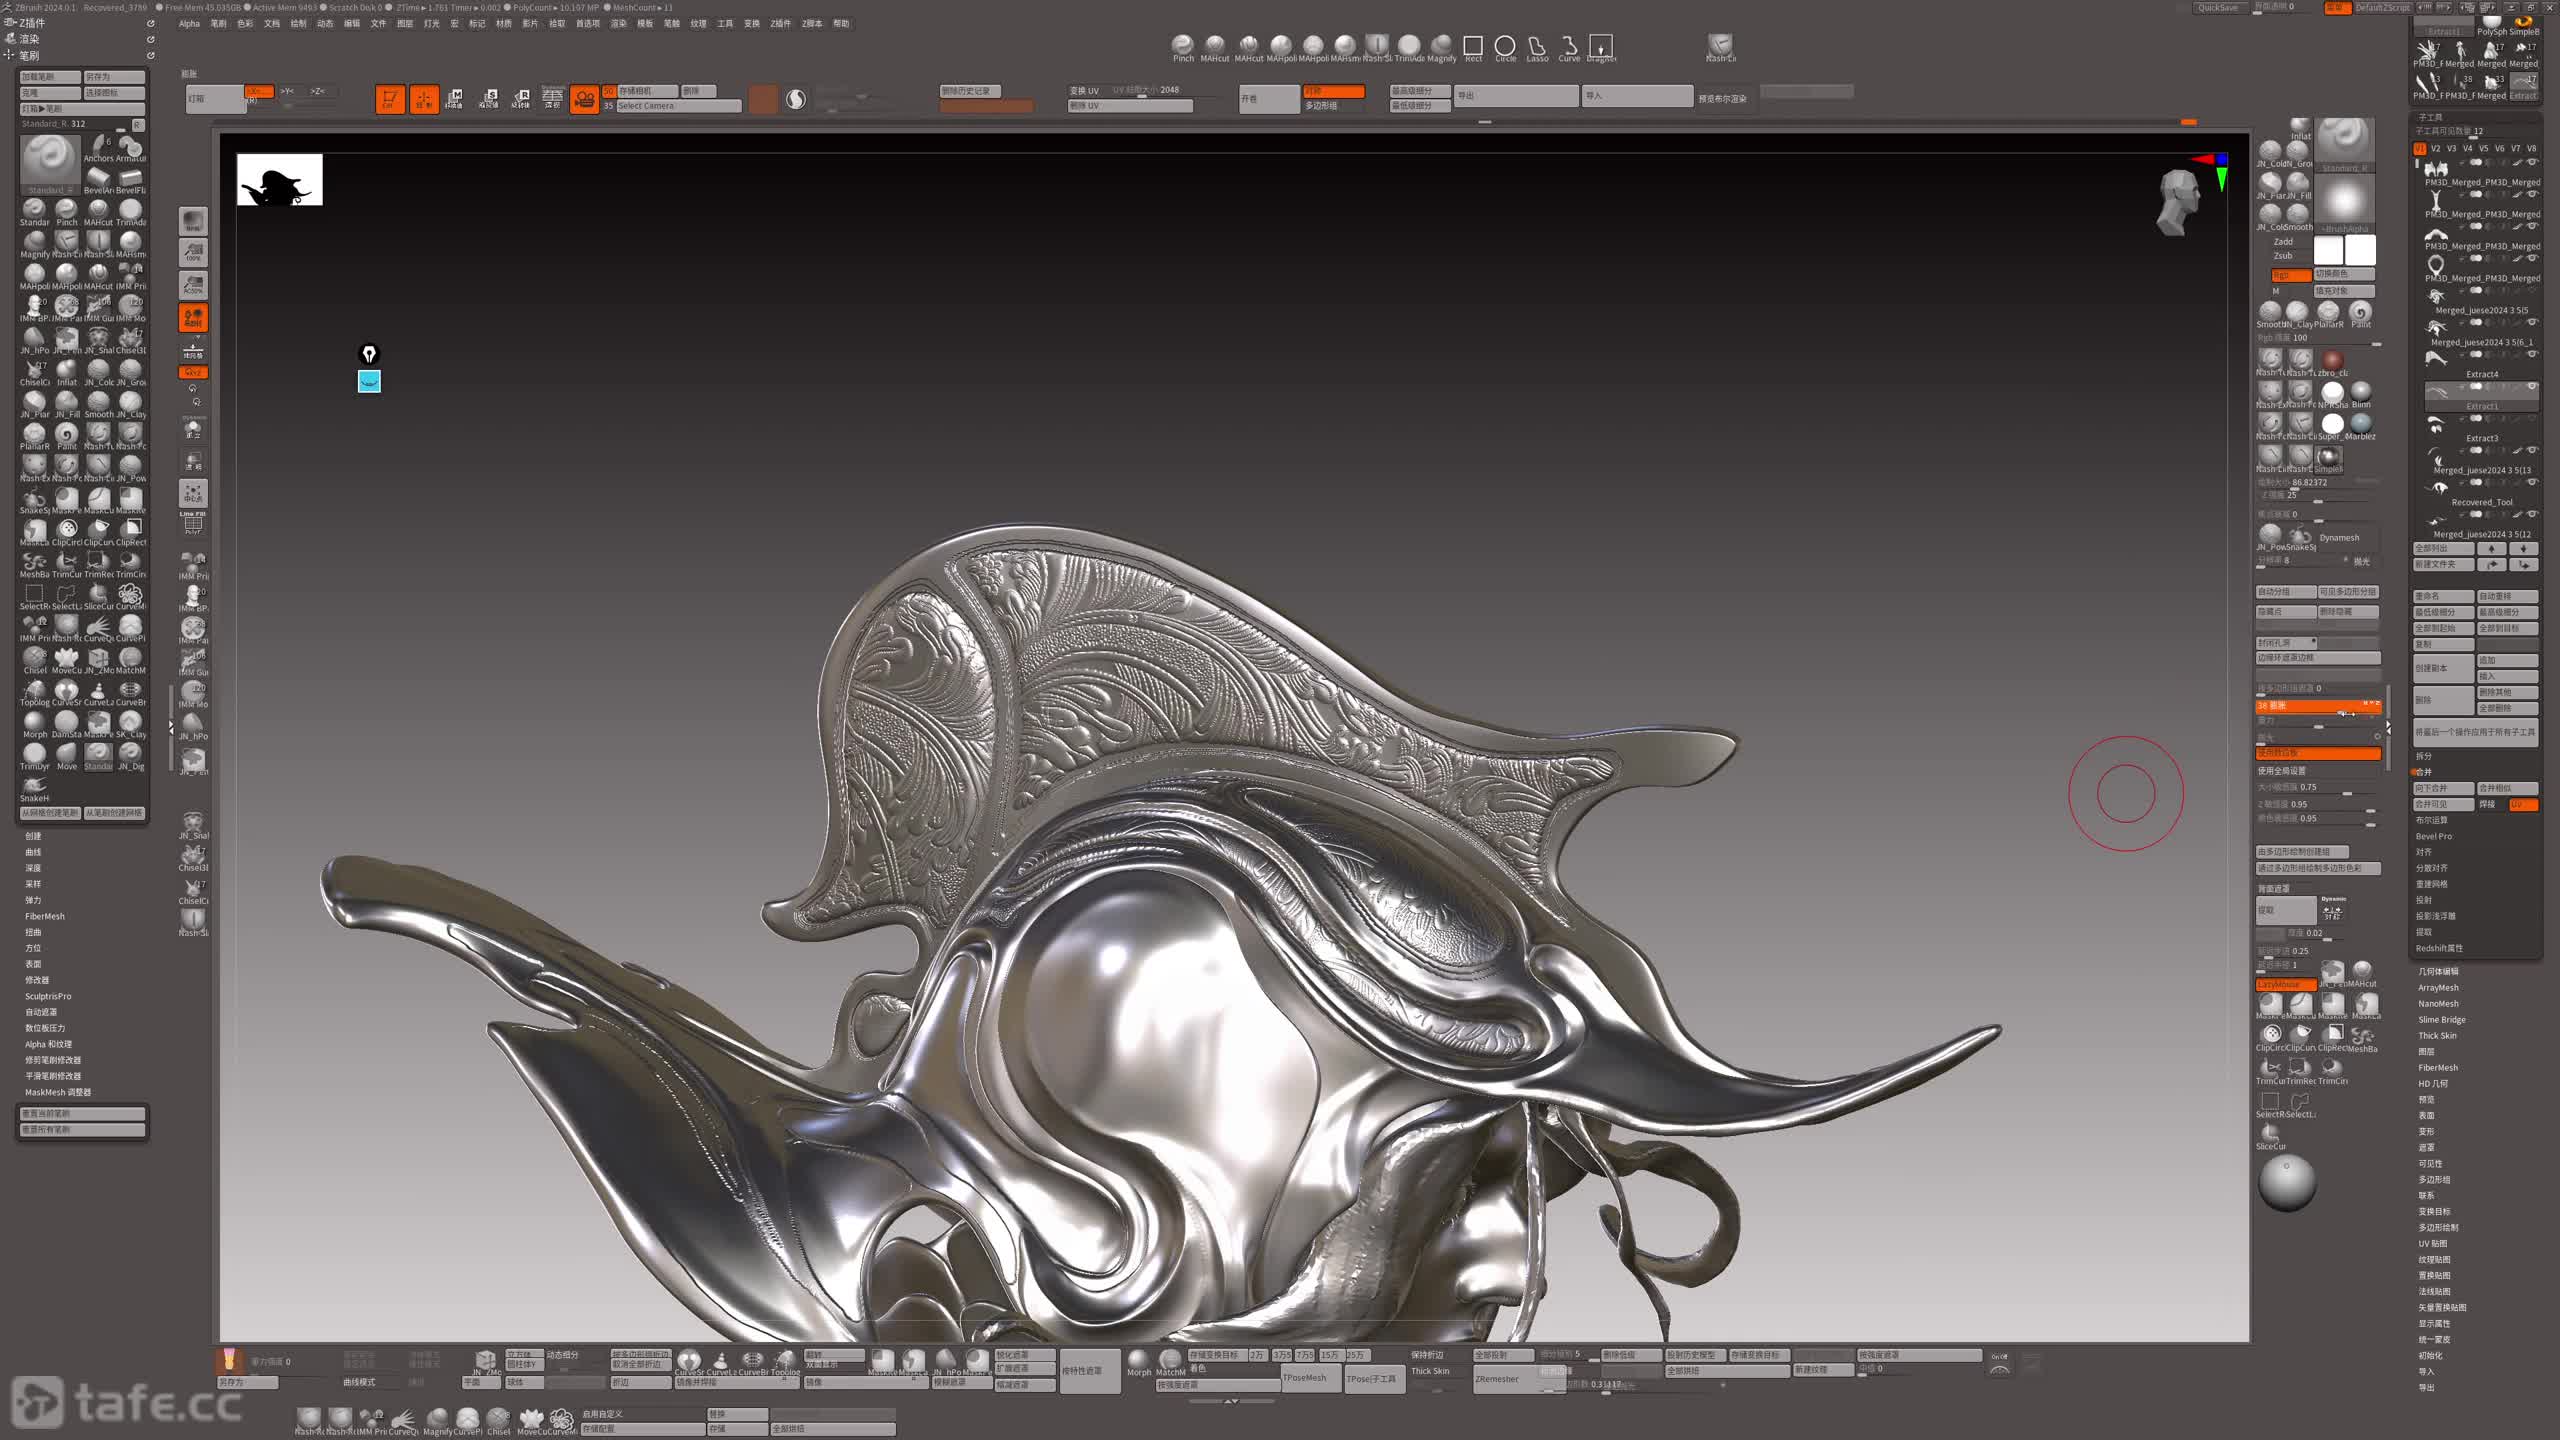Click the 中心点 frame icon

[x=193, y=493]
